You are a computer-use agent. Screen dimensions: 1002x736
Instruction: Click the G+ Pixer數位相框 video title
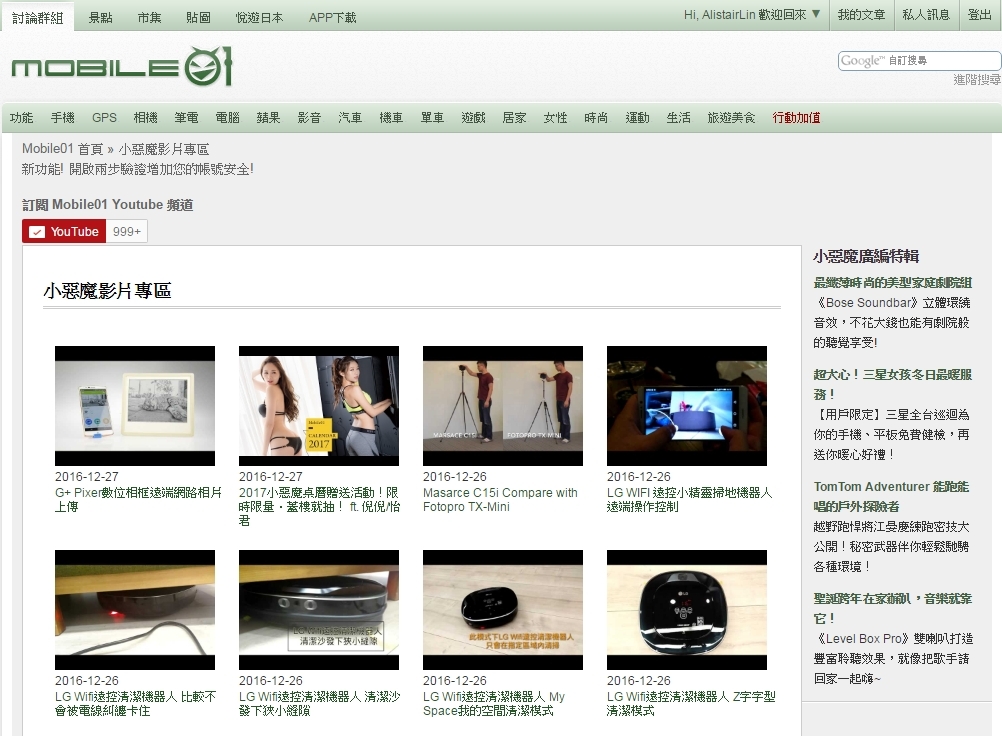(138, 500)
